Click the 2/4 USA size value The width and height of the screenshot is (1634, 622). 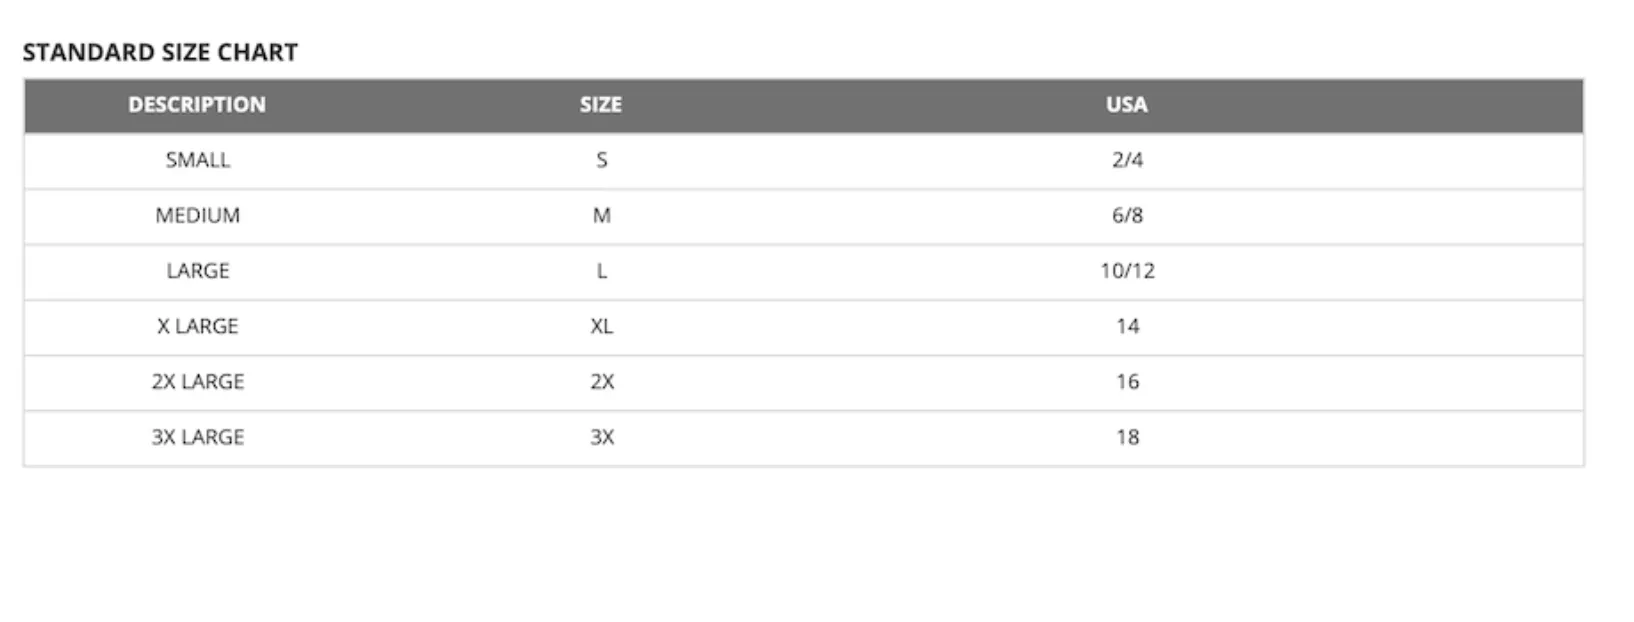pos(1128,160)
